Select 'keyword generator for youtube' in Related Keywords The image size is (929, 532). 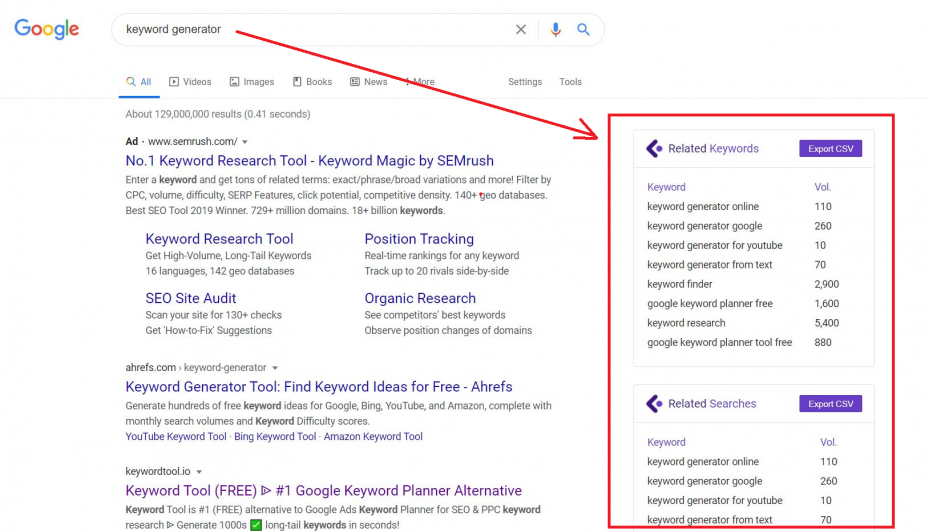click(x=715, y=245)
